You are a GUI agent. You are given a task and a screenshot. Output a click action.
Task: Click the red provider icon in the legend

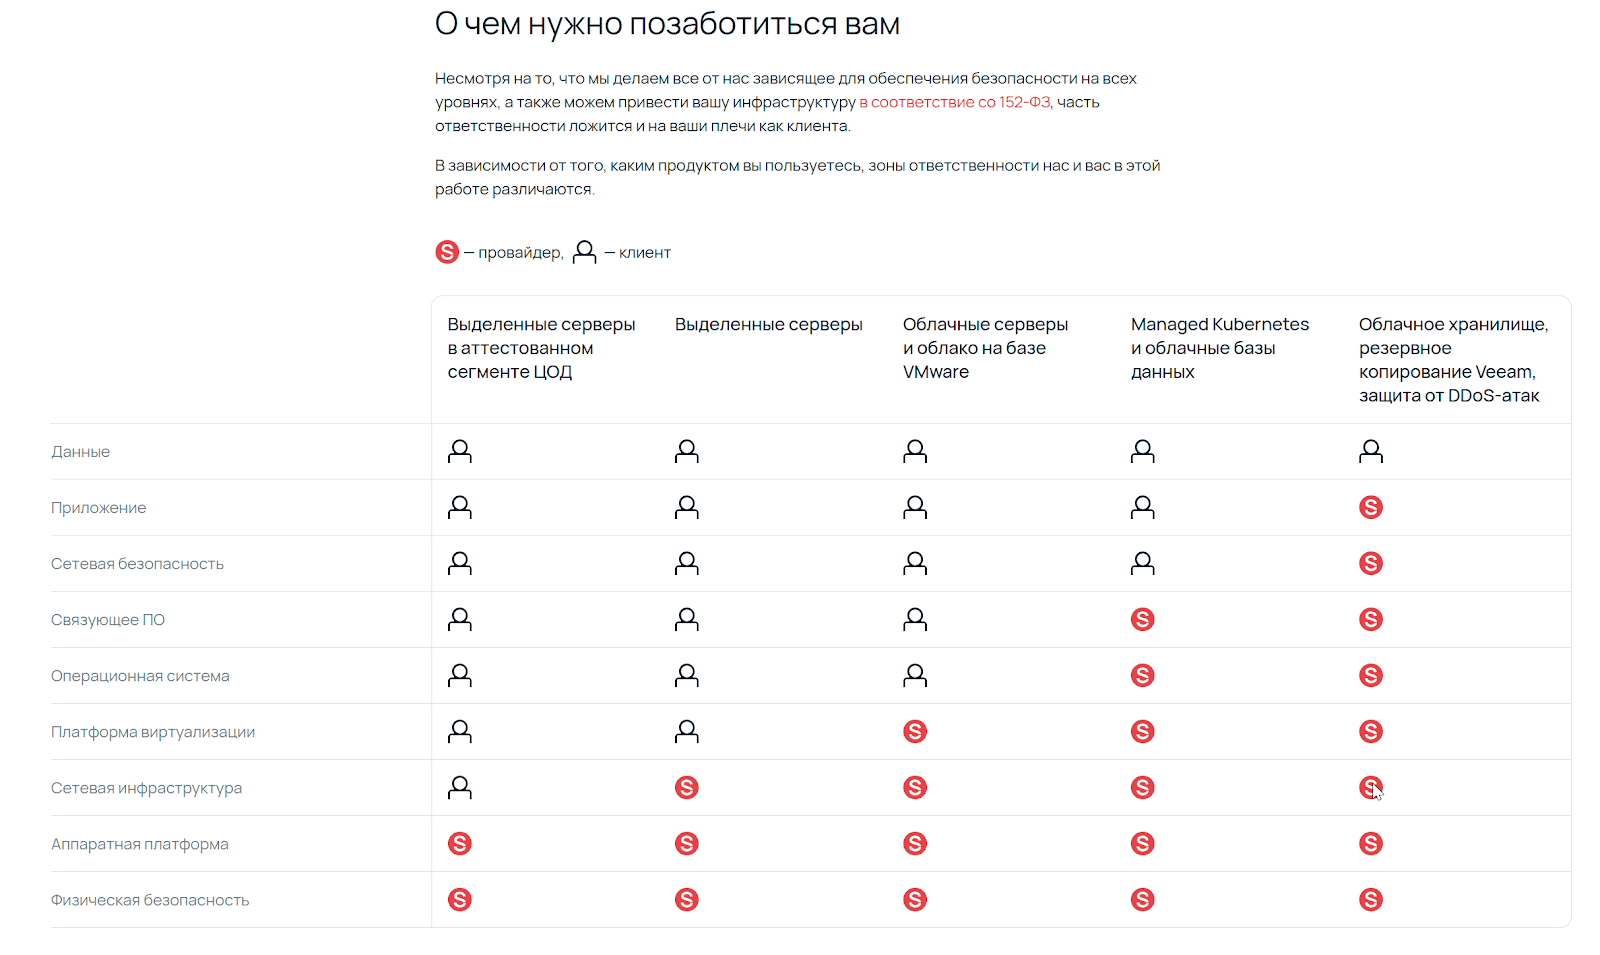[447, 252]
